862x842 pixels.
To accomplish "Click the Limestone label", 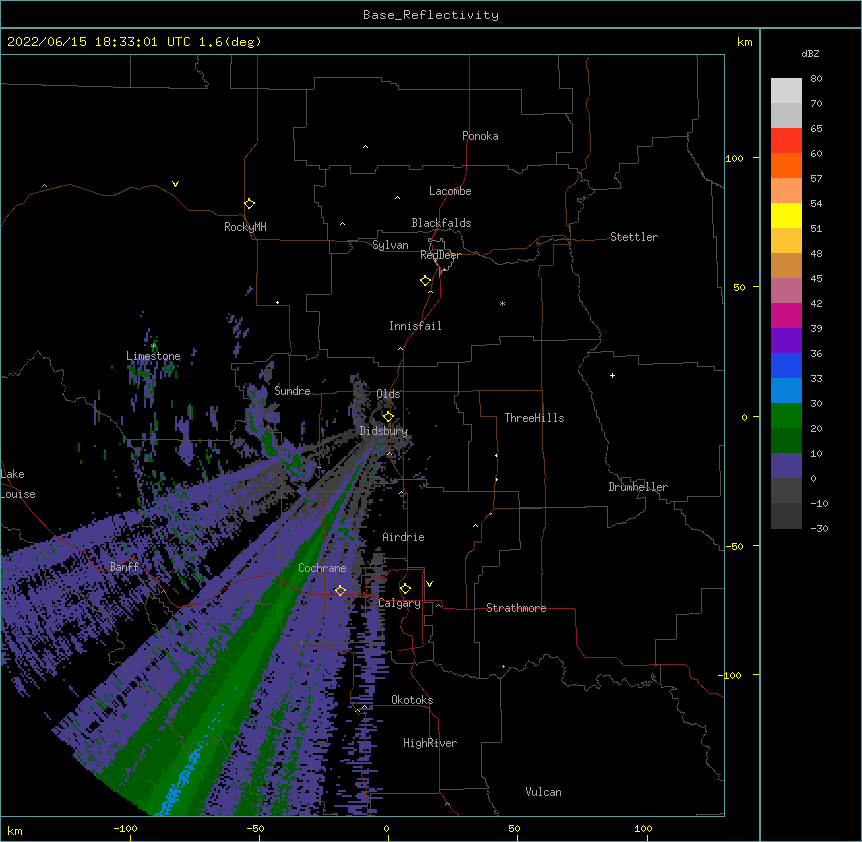I will [x=153, y=356].
